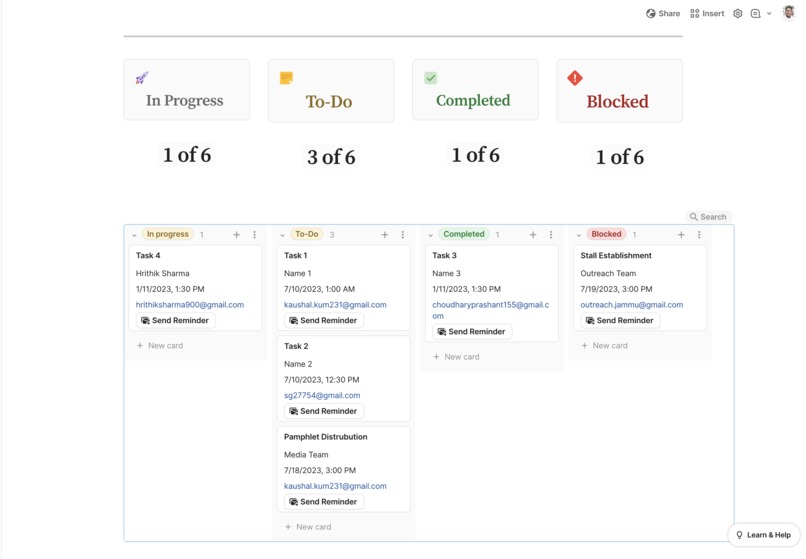Click the Blocked column tag
This screenshot has height=559, width=806.
pyautogui.click(x=607, y=234)
